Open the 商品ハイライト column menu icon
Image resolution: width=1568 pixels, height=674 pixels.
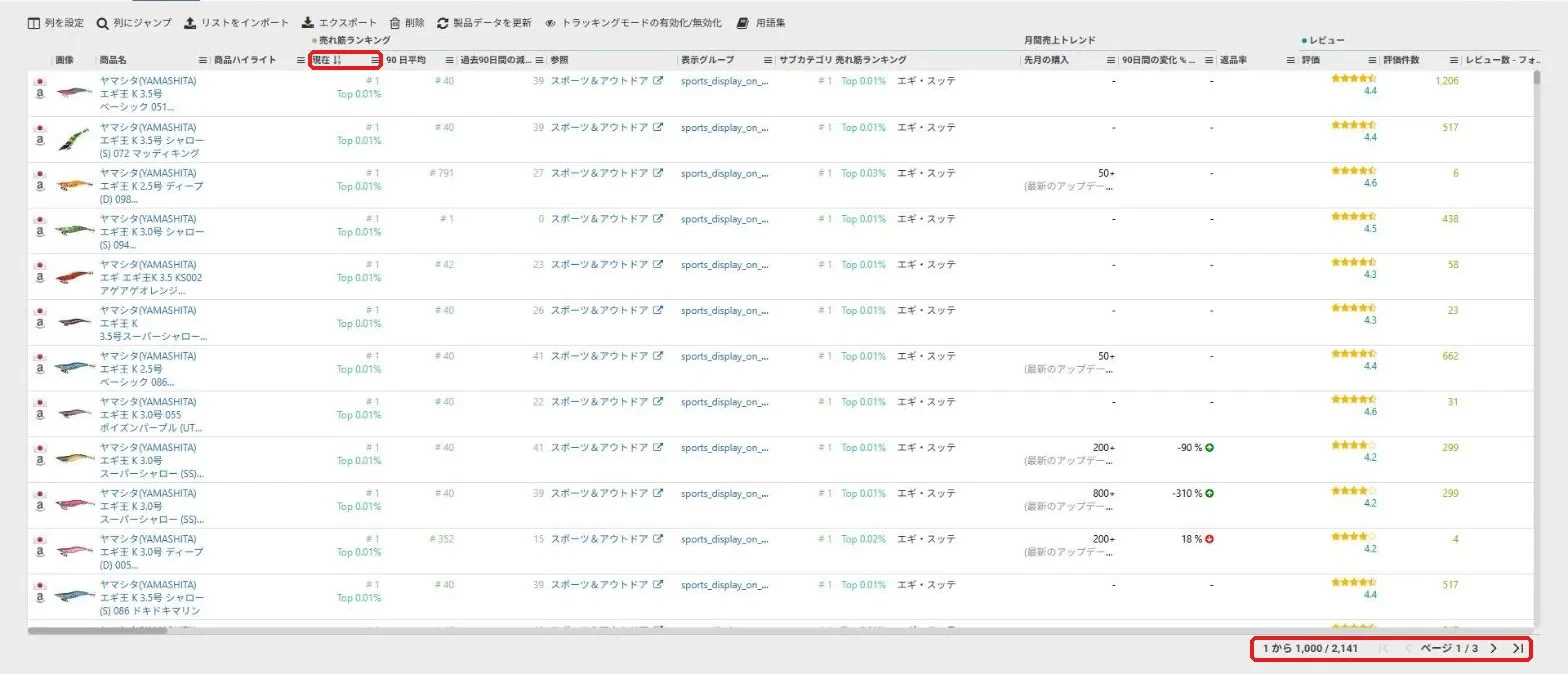pyautogui.click(x=301, y=60)
